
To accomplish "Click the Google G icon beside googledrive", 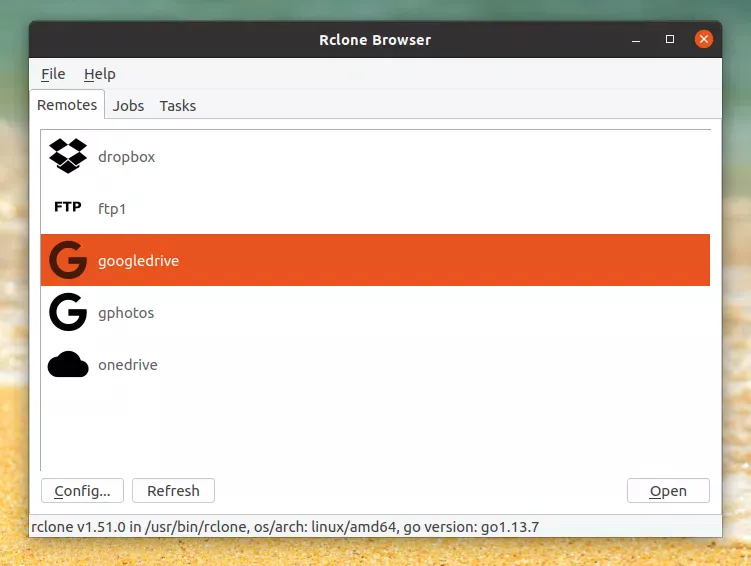I will click(x=68, y=260).
